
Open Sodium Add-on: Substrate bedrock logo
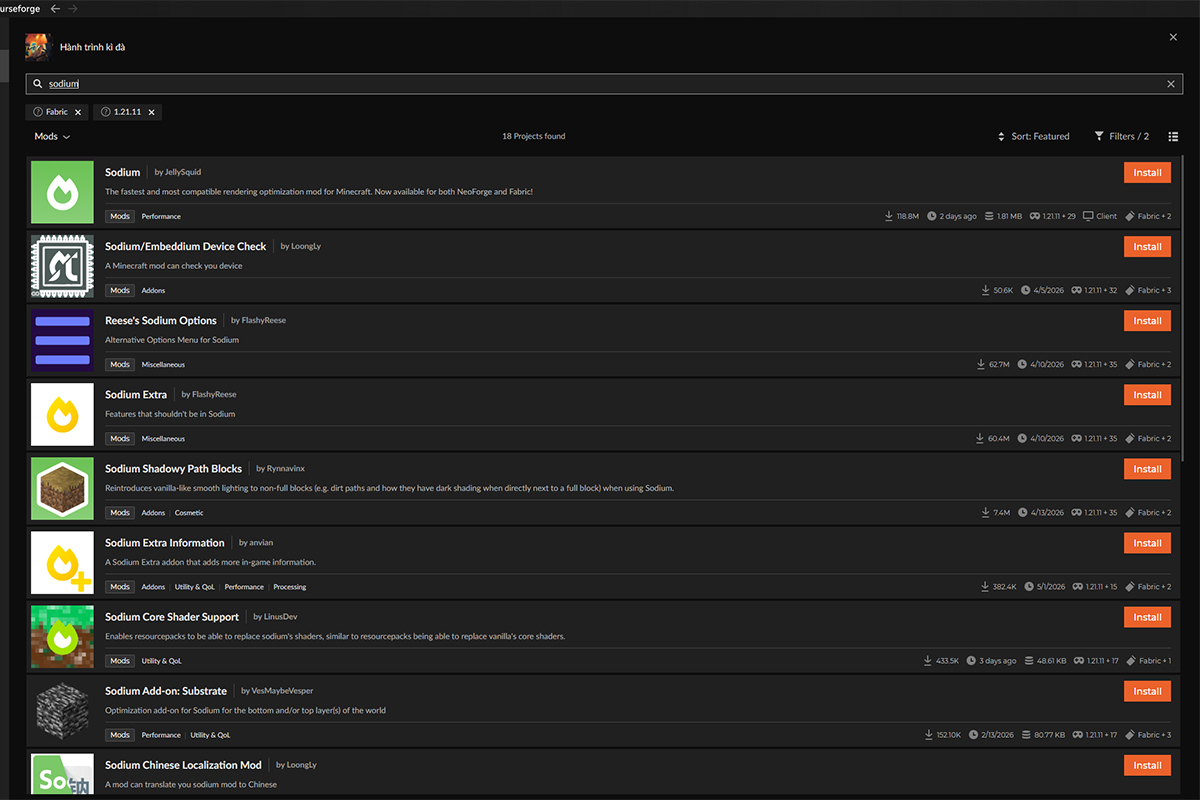click(x=62, y=710)
